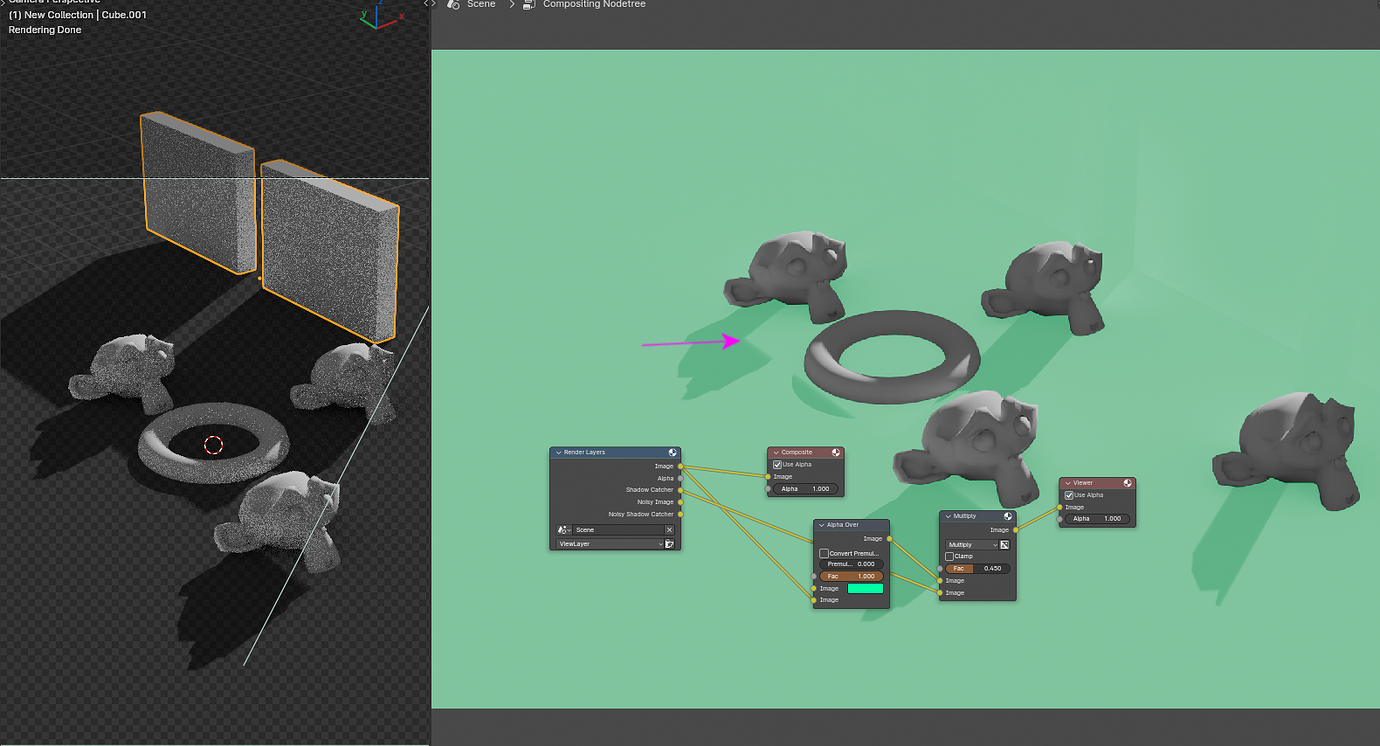Click the Shadow Catcher output socket
Image resolution: width=1380 pixels, height=746 pixels.
[680, 490]
